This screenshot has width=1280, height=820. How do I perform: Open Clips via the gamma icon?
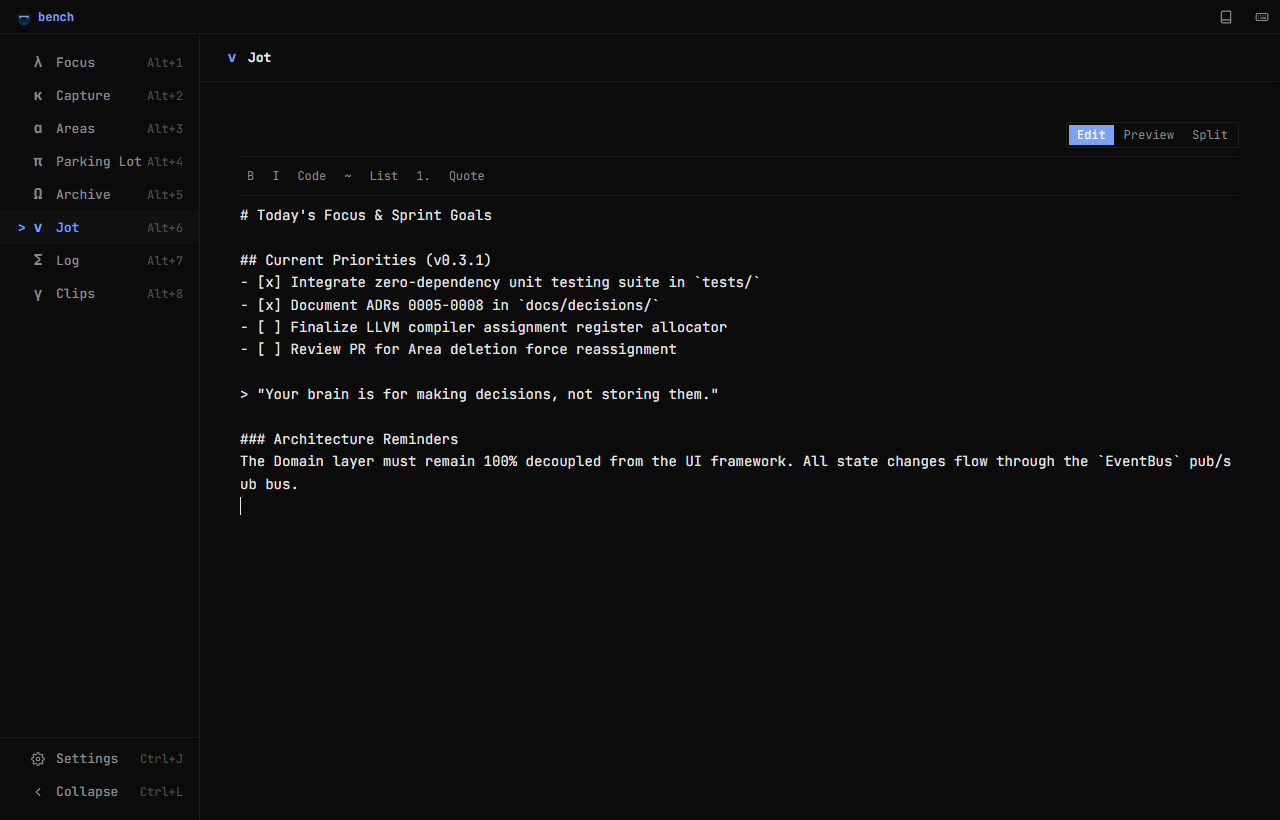[38, 293]
